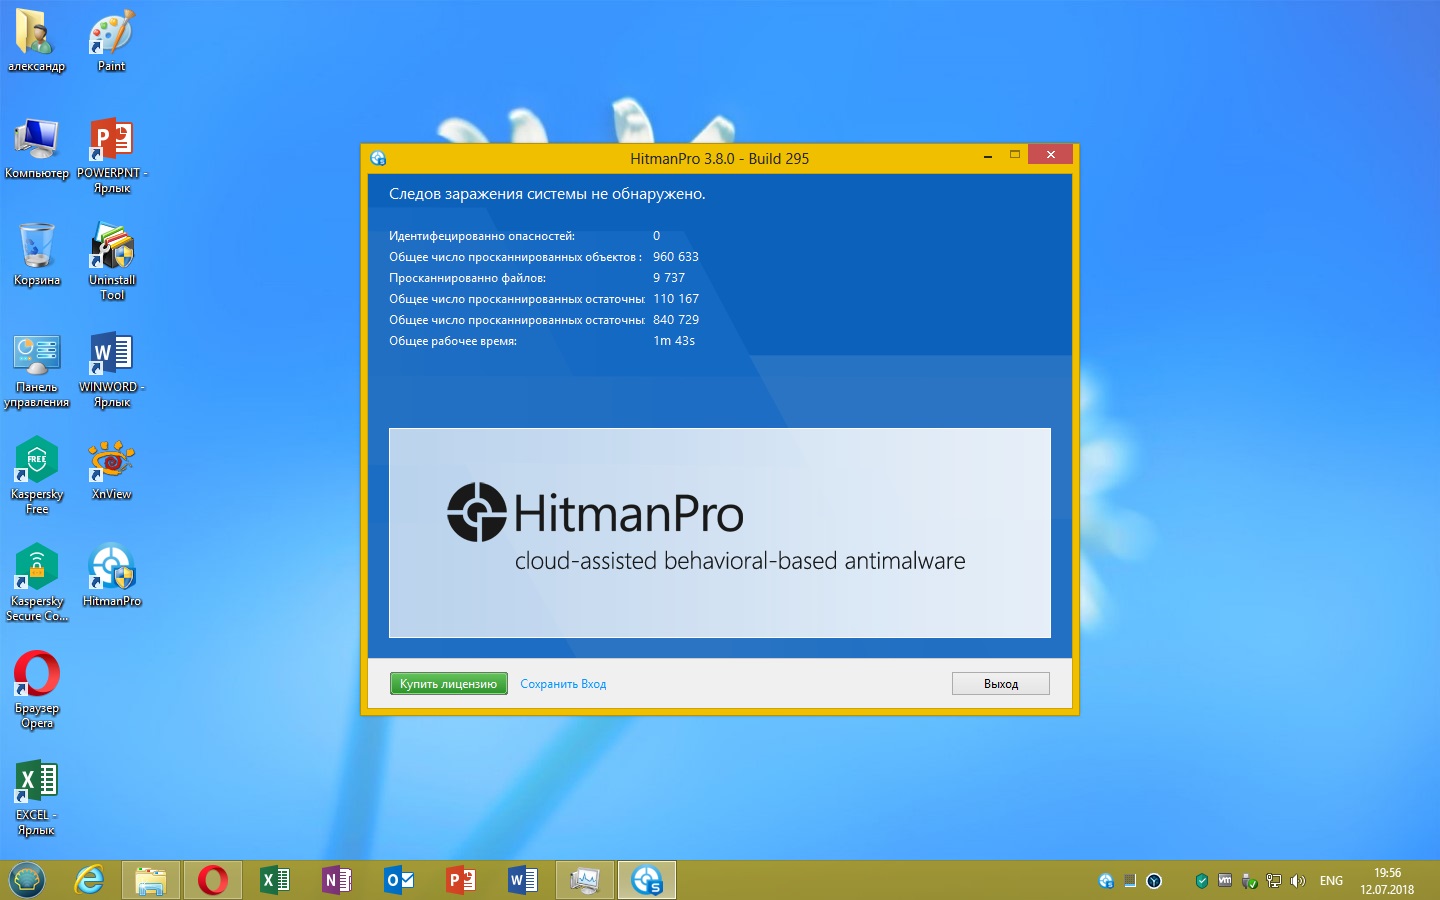Viewport: 1440px width, 900px height.
Task: Open the volume speaker tray icon
Action: pos(1298,881)
